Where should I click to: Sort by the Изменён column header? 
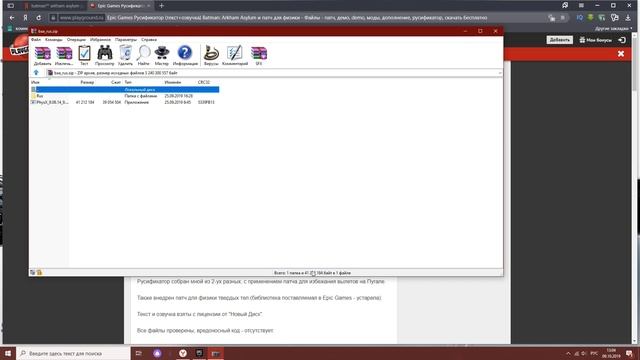click(173, 82)
